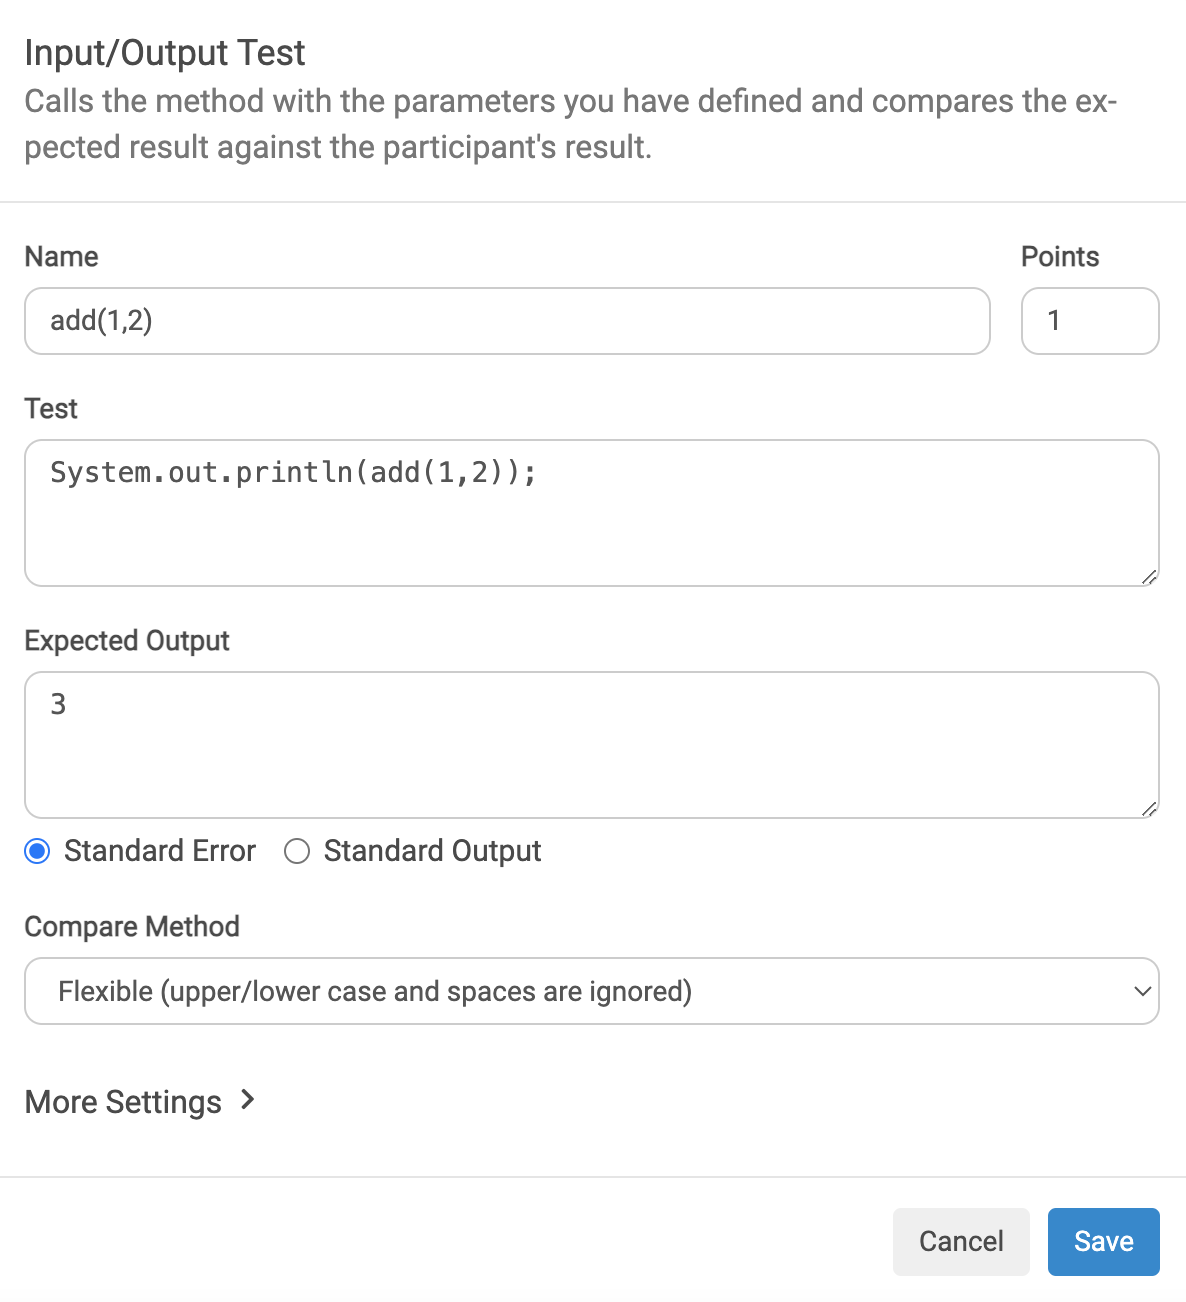Select the Standard Output radio button
Screen dimensions: 1186x1302
[x=297, y=851]
